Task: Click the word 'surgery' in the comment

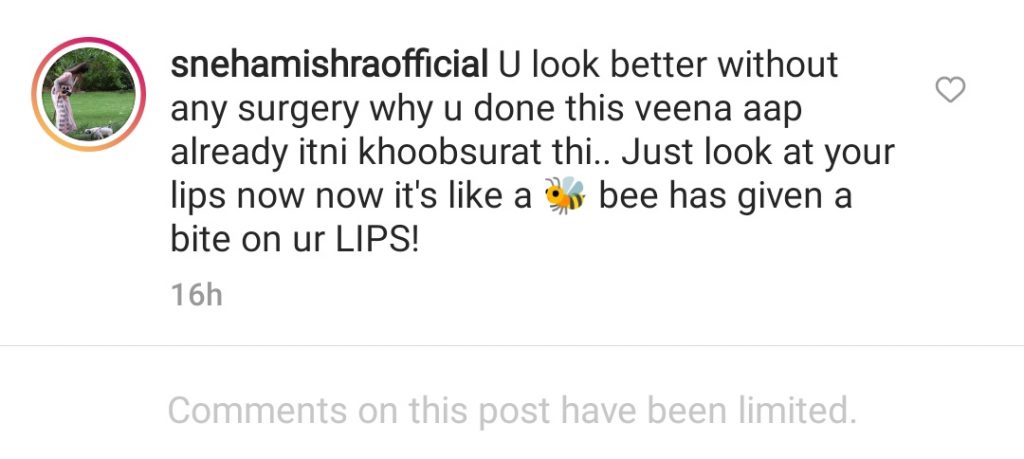Action: coord(298,111)
